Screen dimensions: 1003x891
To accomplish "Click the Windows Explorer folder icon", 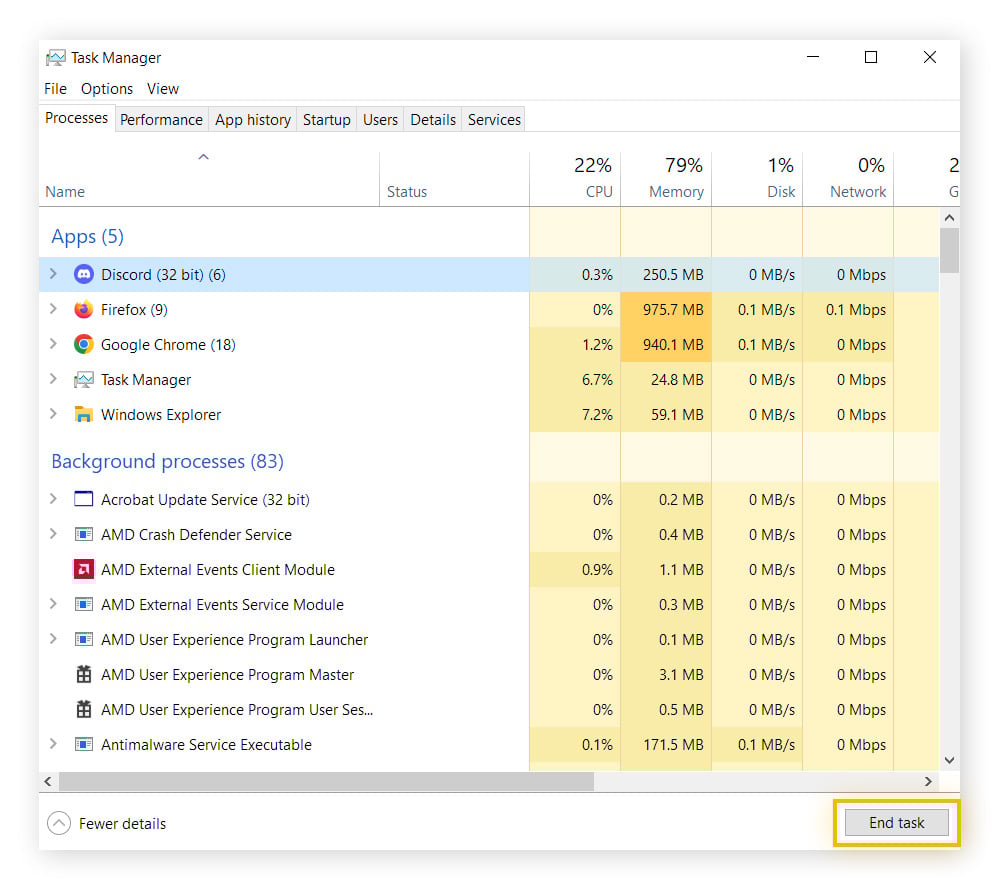I will [83, 414].
